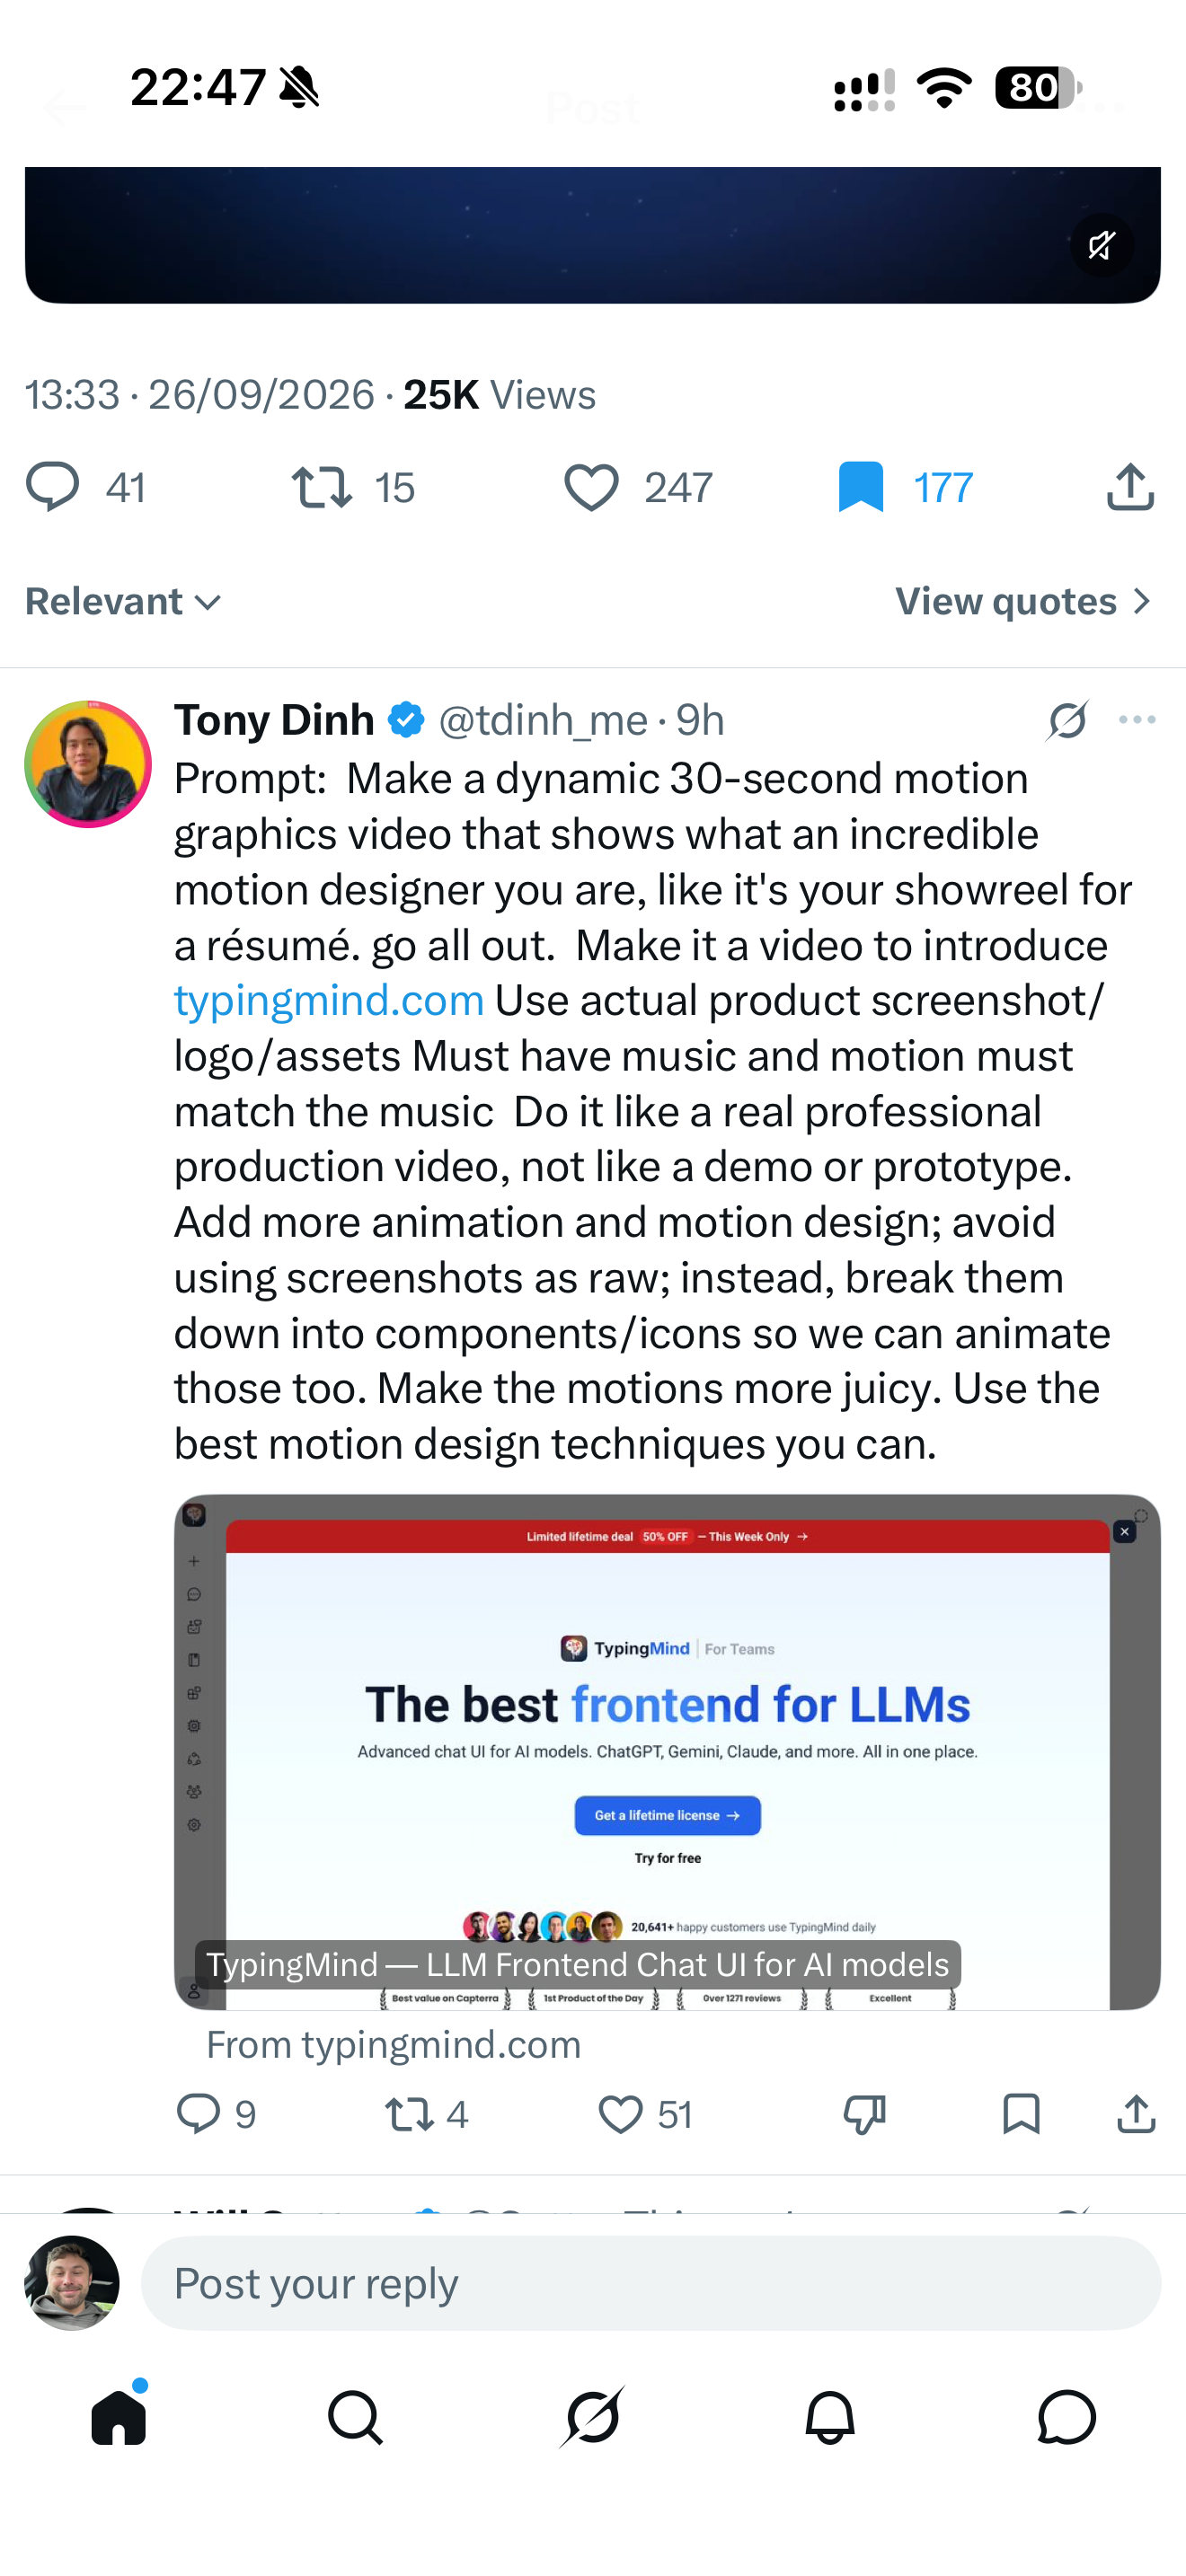
Task: Open View quotes
Action: tap(1025, 602)
